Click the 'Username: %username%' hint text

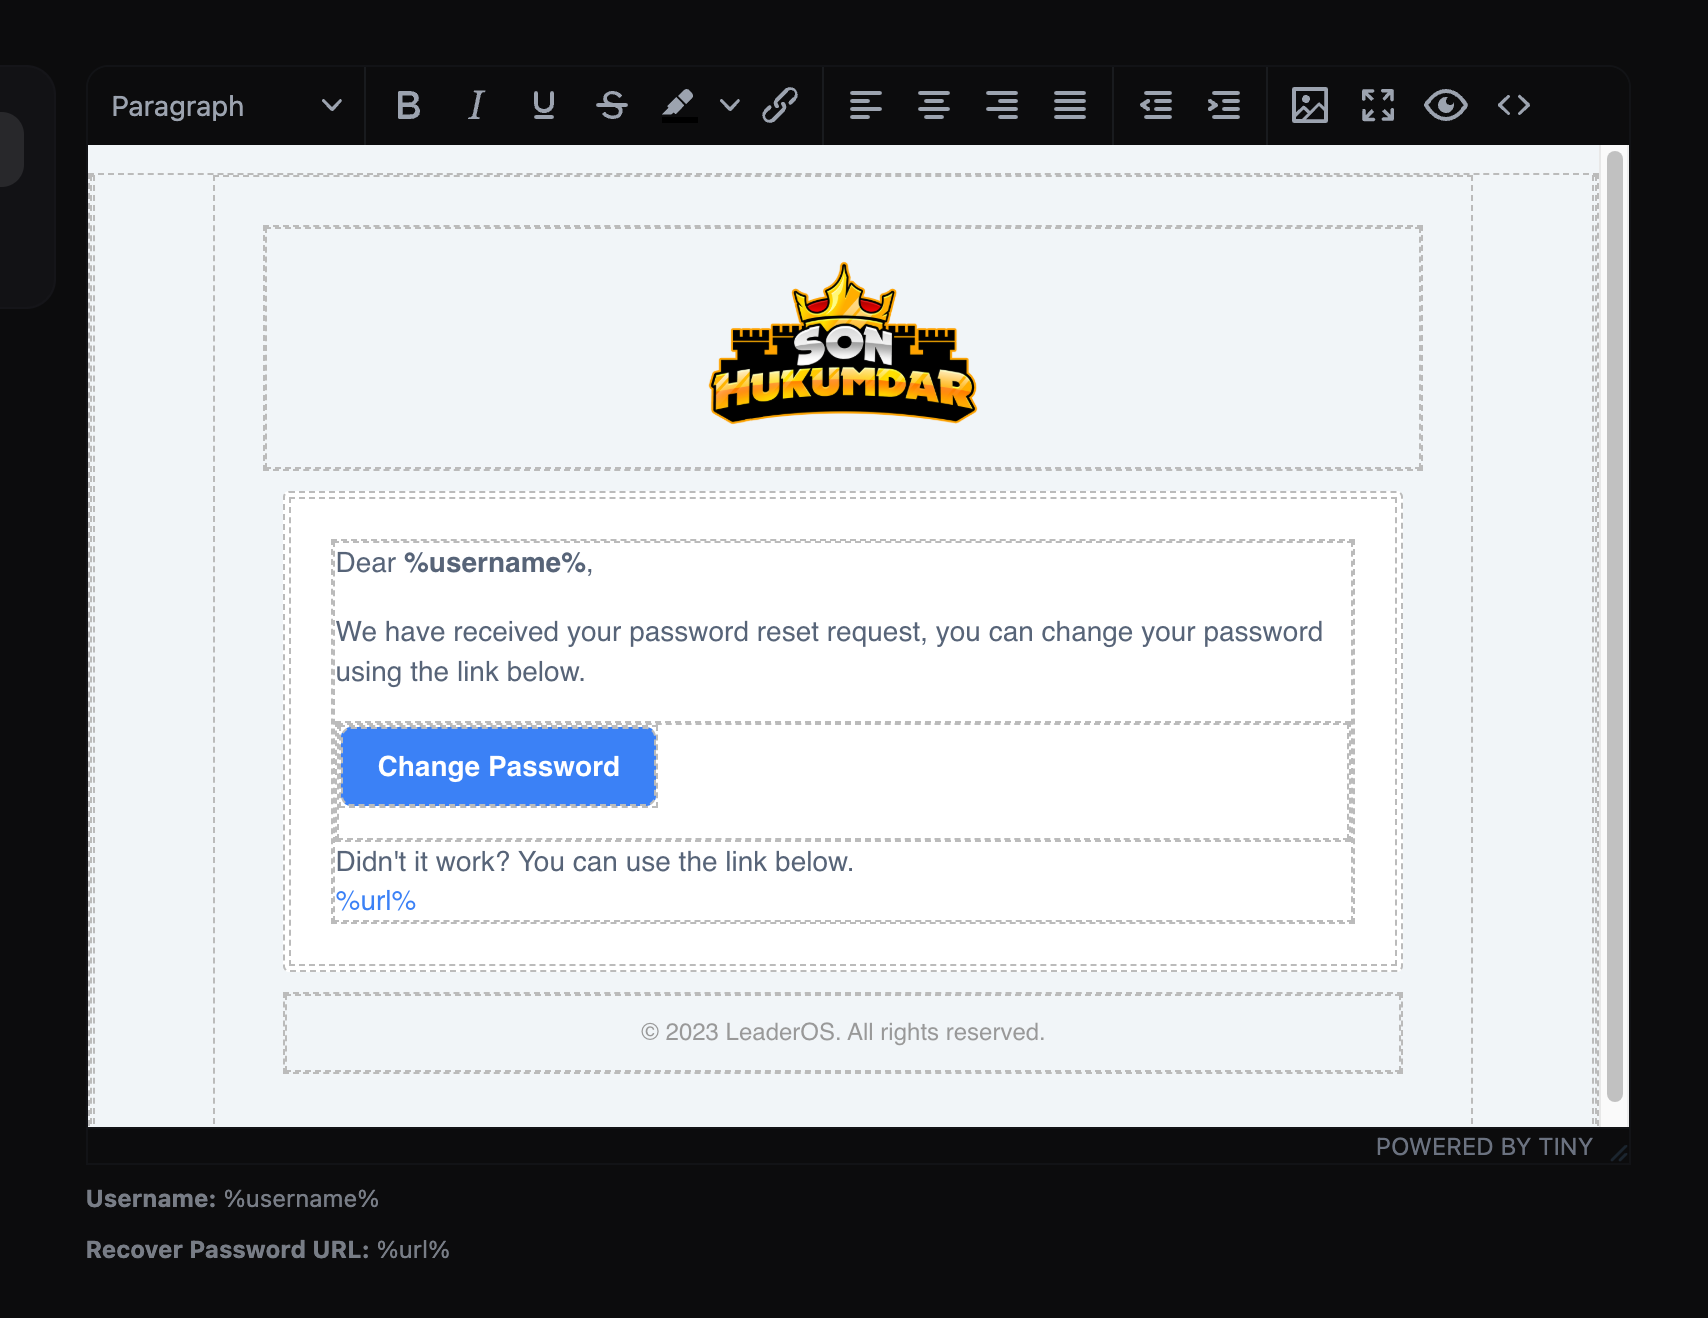tap(232, 1199)
